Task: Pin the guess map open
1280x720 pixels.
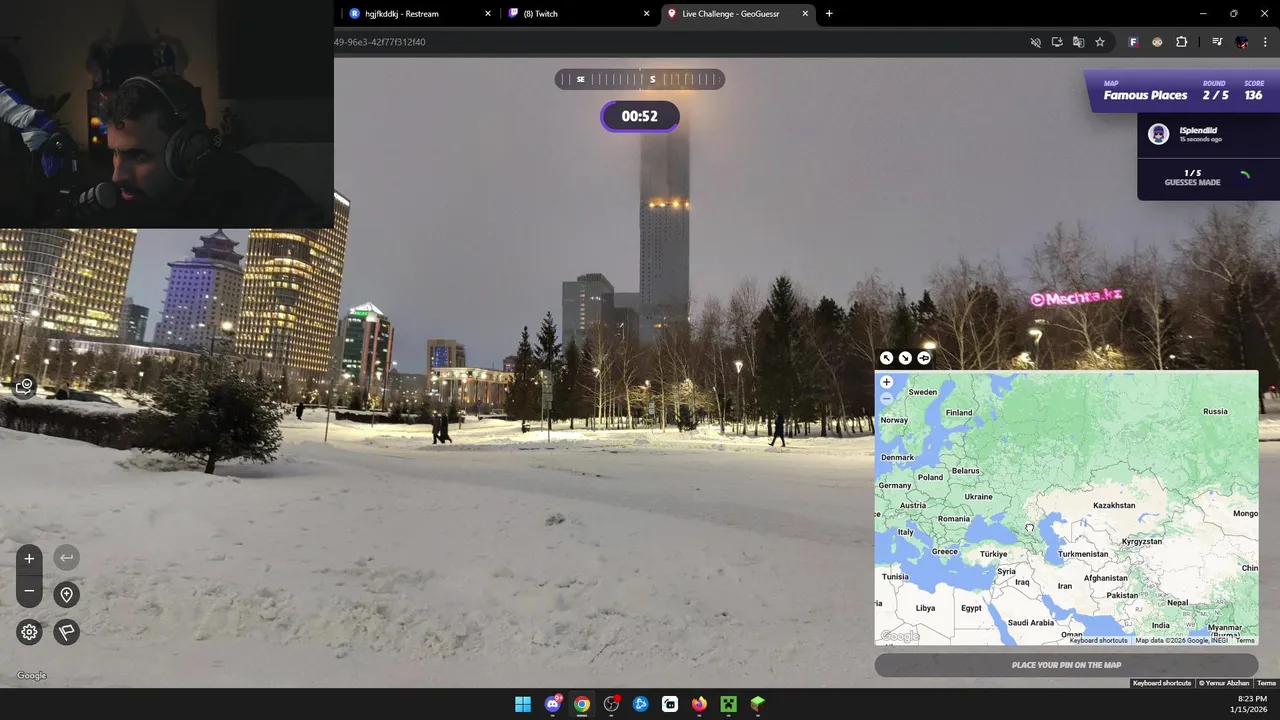Action: (924, 358)
